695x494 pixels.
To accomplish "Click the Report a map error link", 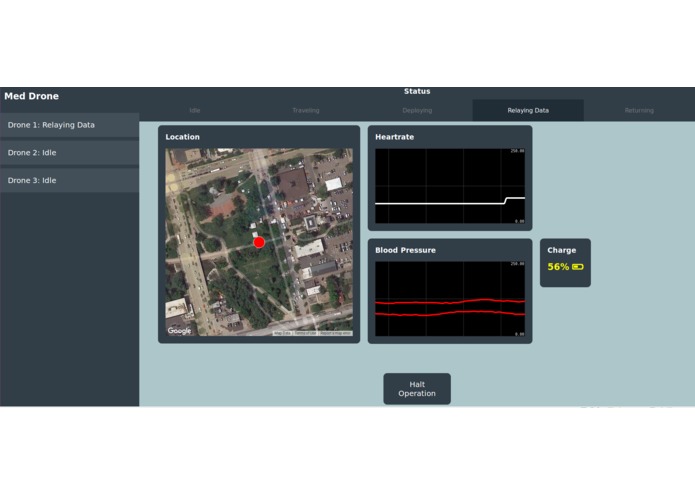I will (x=336, y=333).
